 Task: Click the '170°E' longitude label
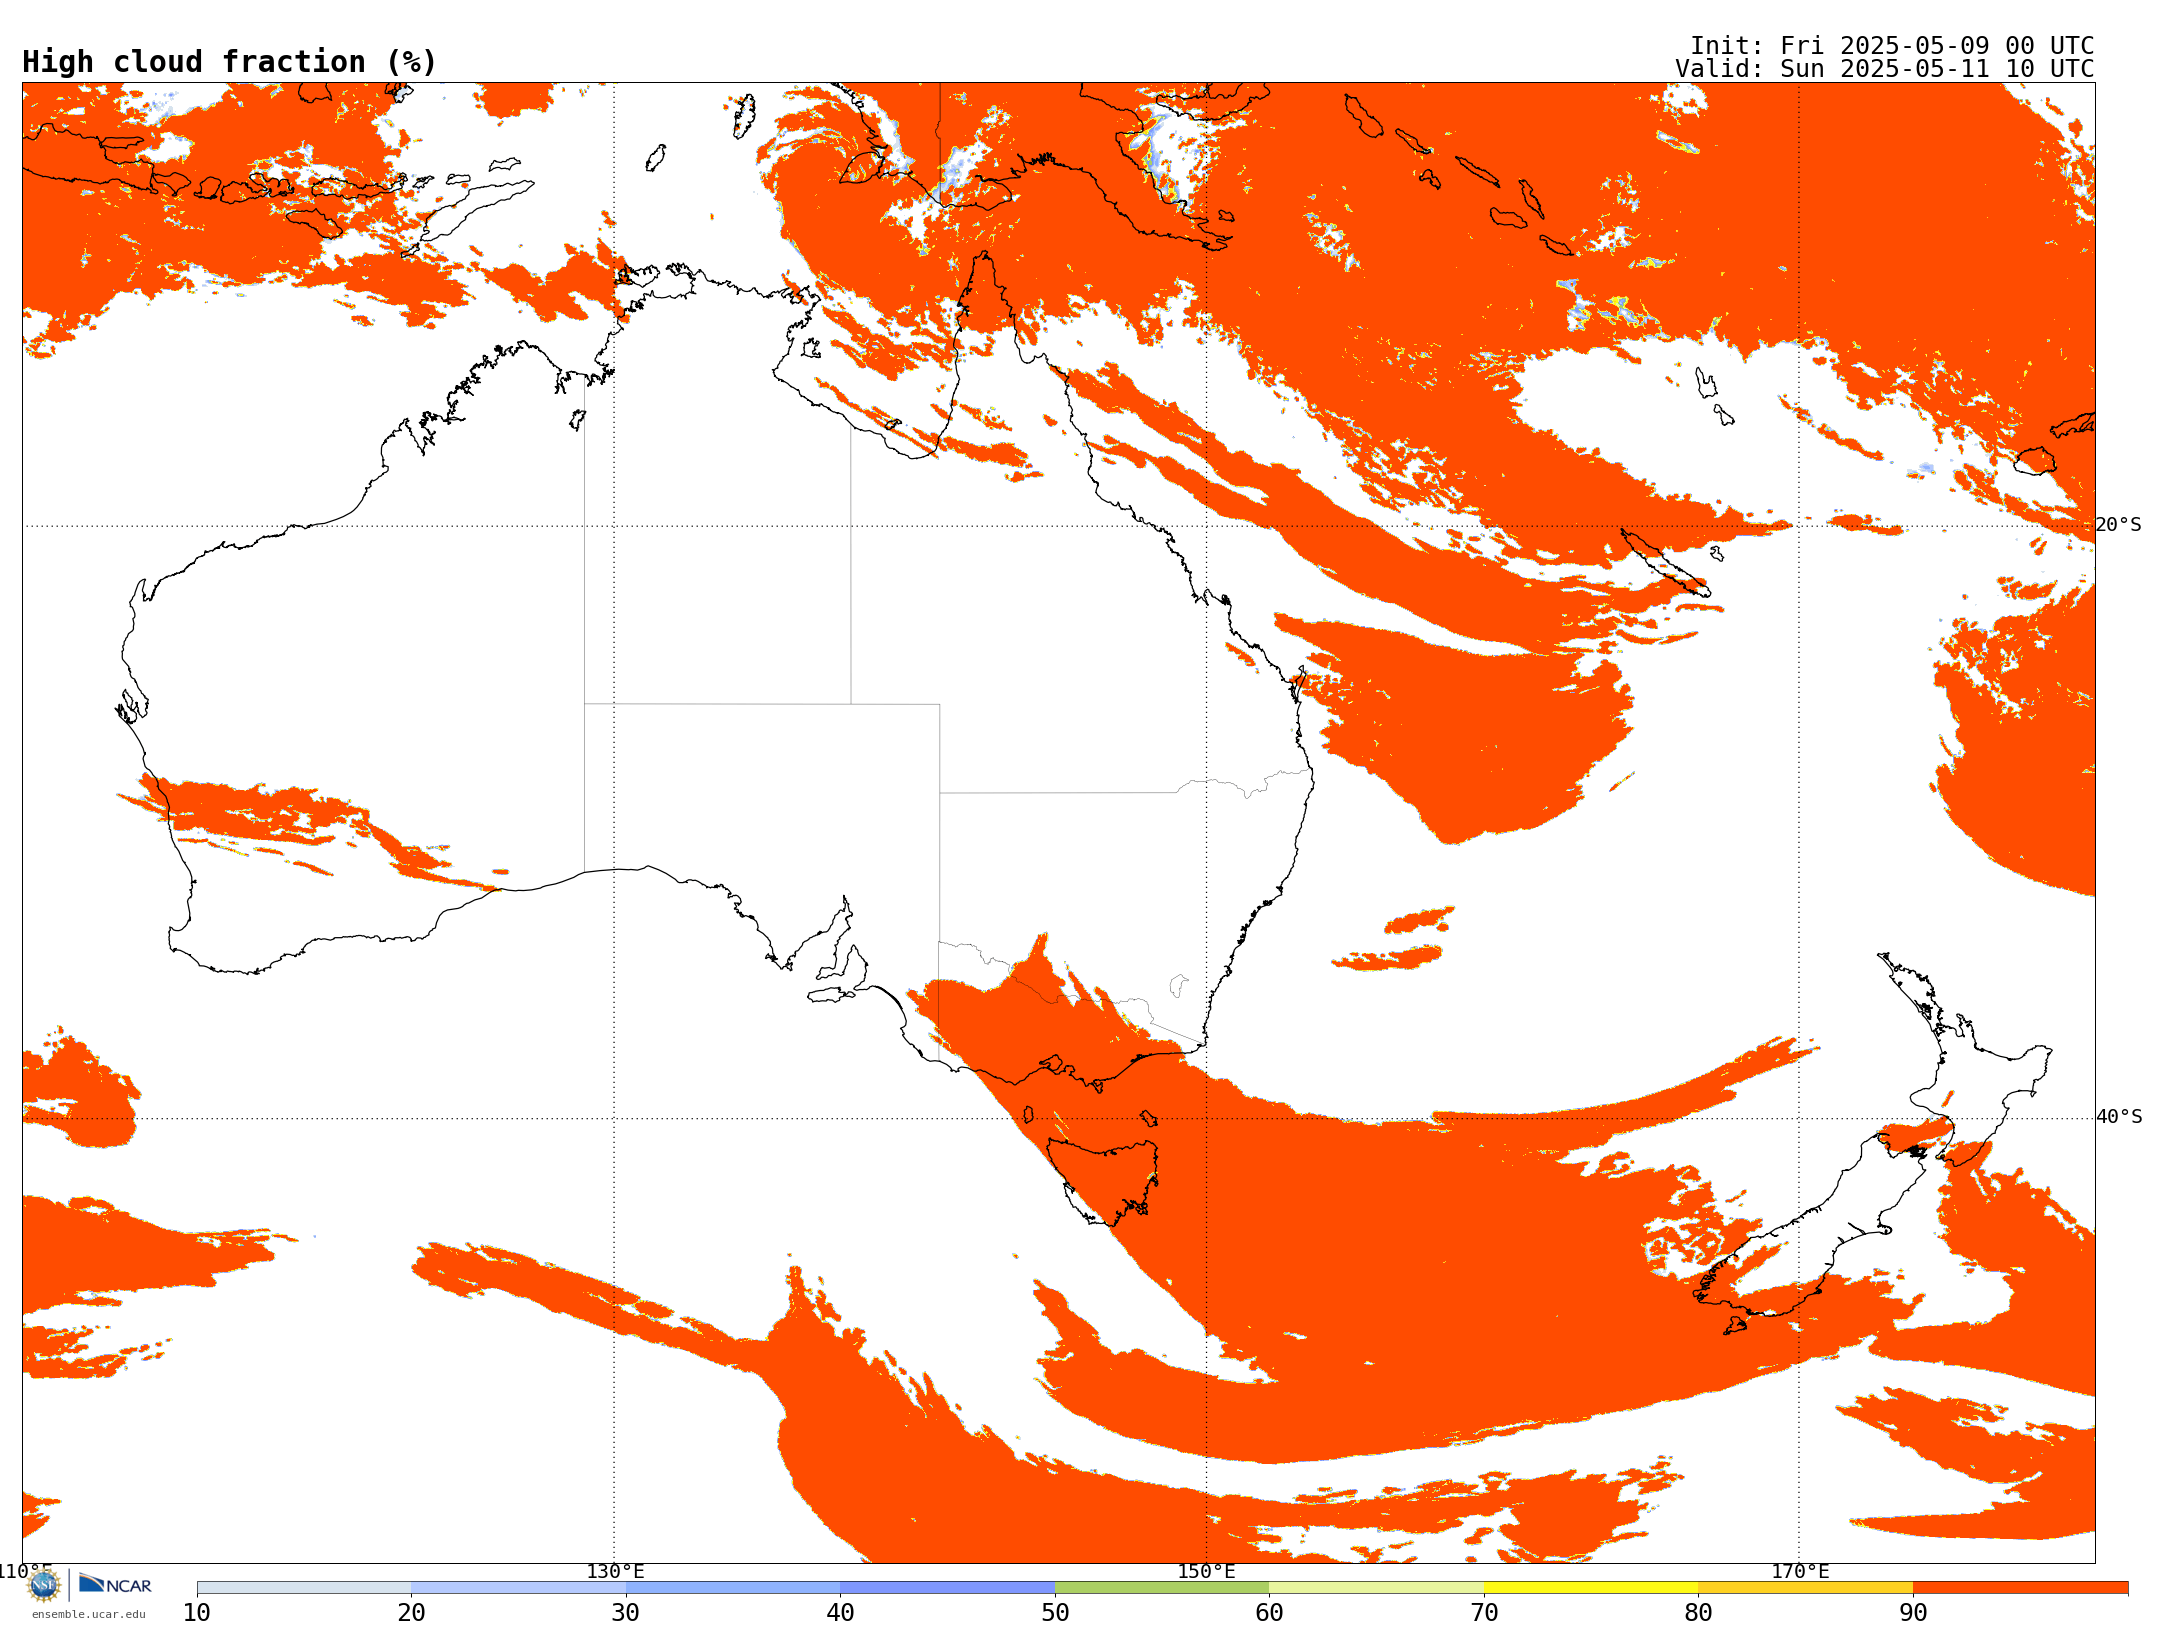click(x=1800, y=1571)
